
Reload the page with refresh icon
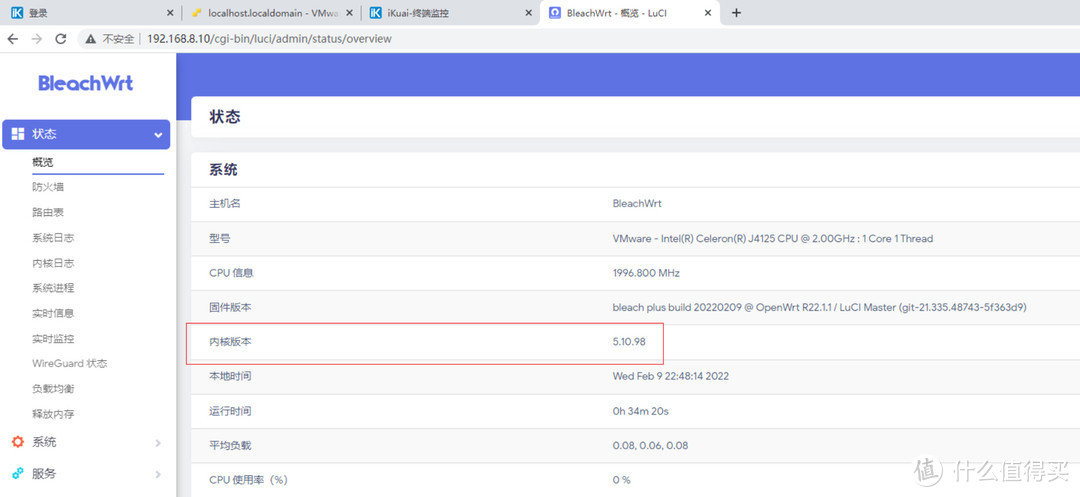pos(61,39)
